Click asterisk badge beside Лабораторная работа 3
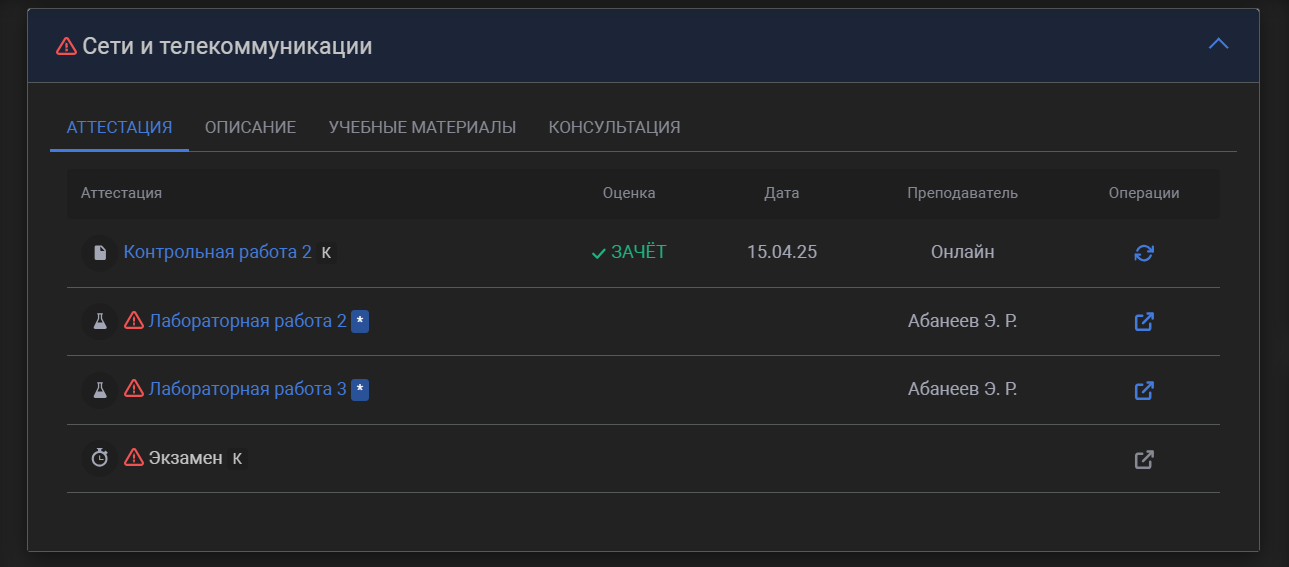The image size is (1289, 567). [x=360, y=390]
